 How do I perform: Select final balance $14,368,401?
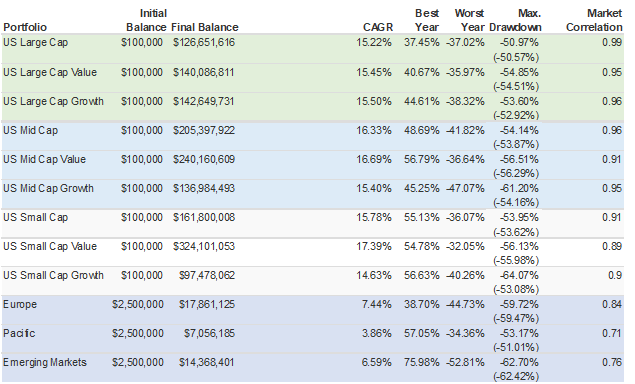207,362
